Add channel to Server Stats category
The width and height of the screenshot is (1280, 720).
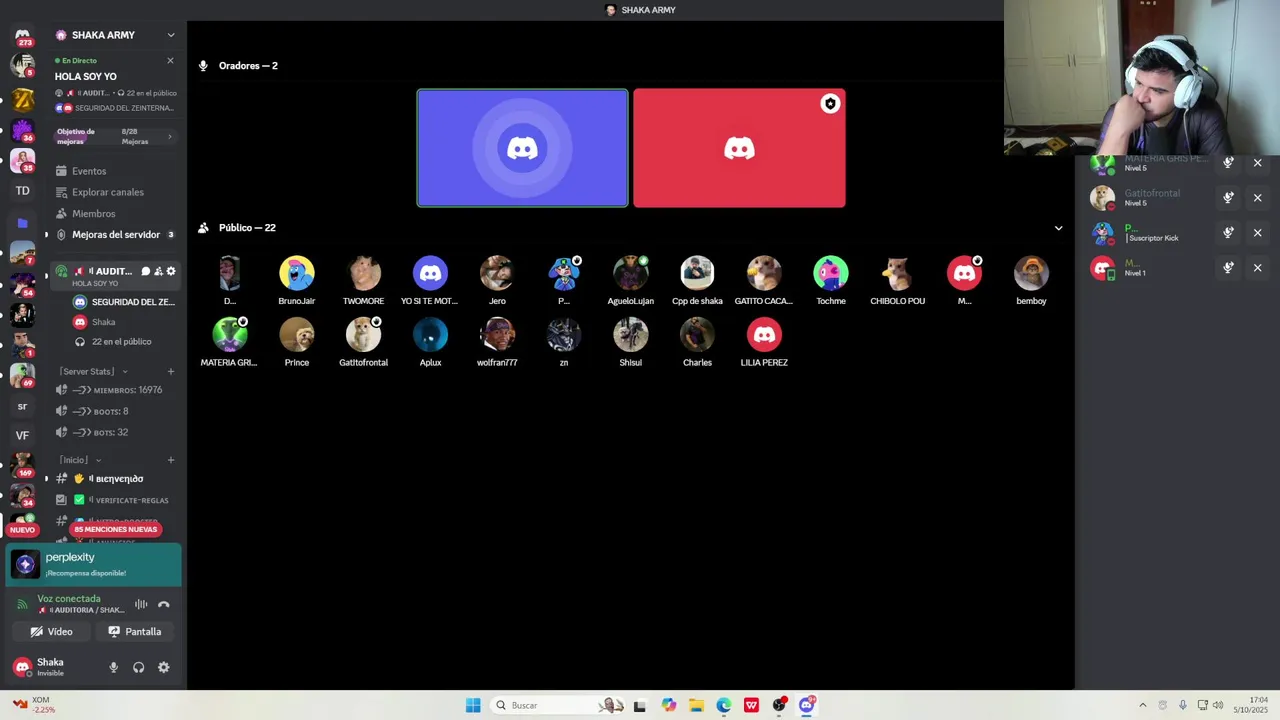click(171, 371)
